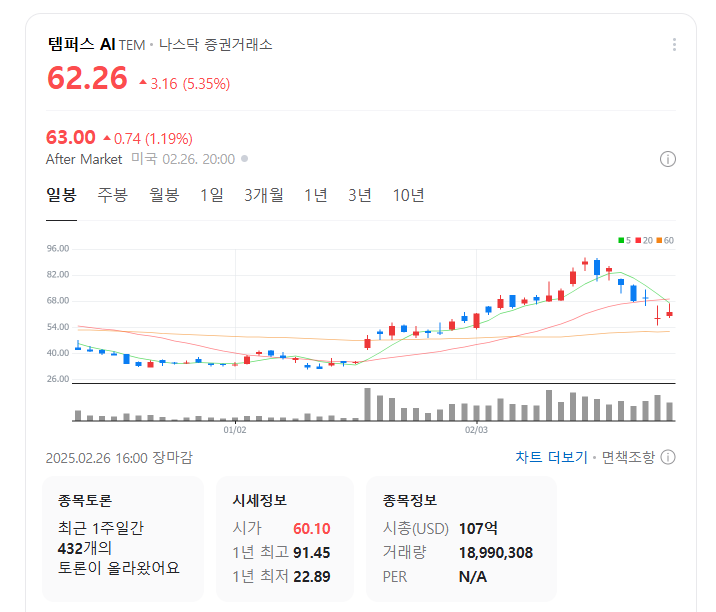Click the tallest volume bar in the chart
The height and width of the screenshot is (612, 716).
point(367,404)
